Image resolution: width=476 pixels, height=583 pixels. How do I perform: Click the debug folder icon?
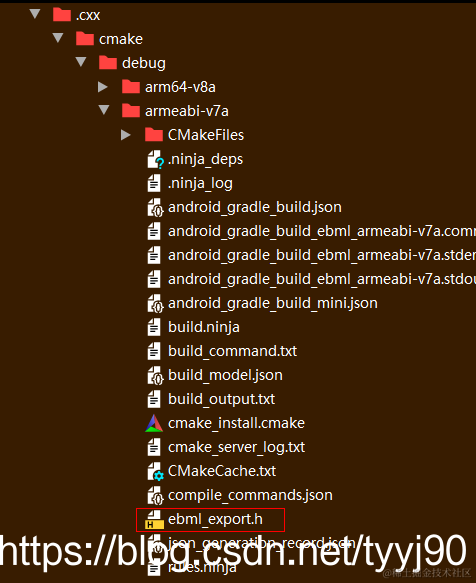pyautogui.click(x=108, y=63)
